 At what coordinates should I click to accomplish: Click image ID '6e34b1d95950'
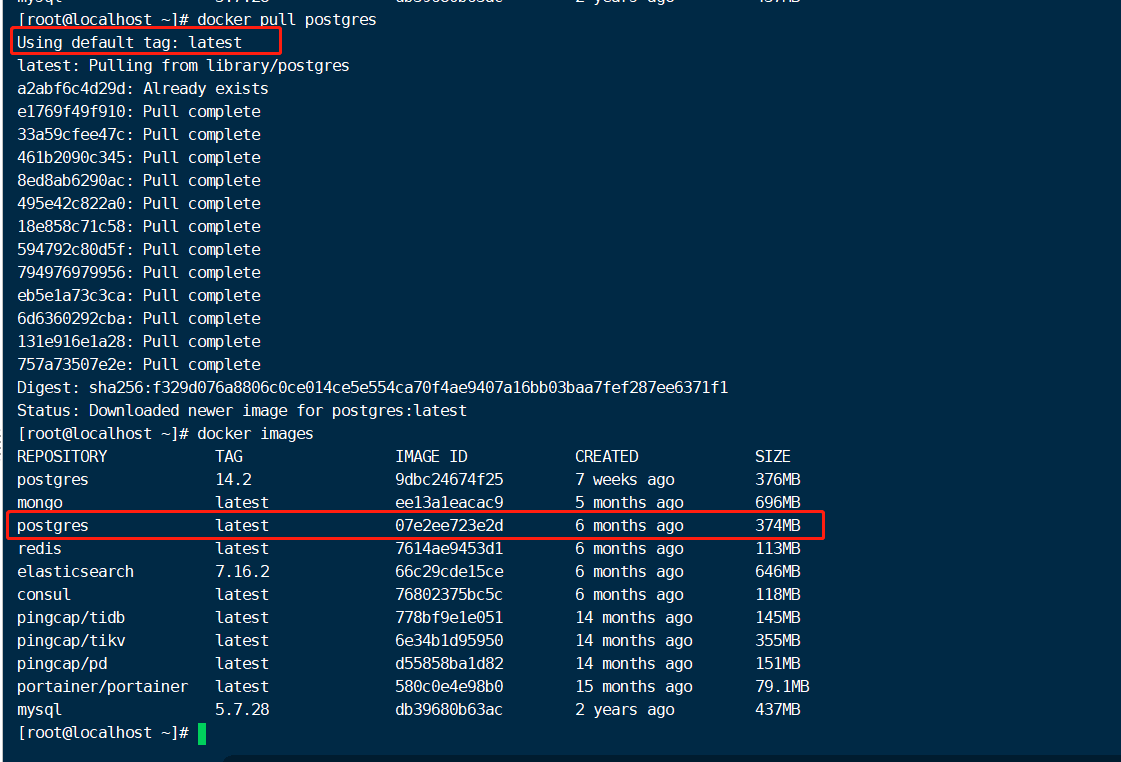coord(449,640)
